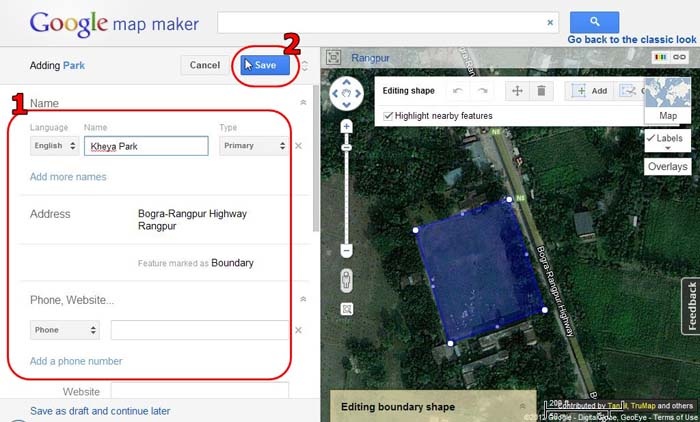Image resolution: width=700 pixels, height=422 pixels.
Task: Undo the last shape edit
Action: coord(458,91)
